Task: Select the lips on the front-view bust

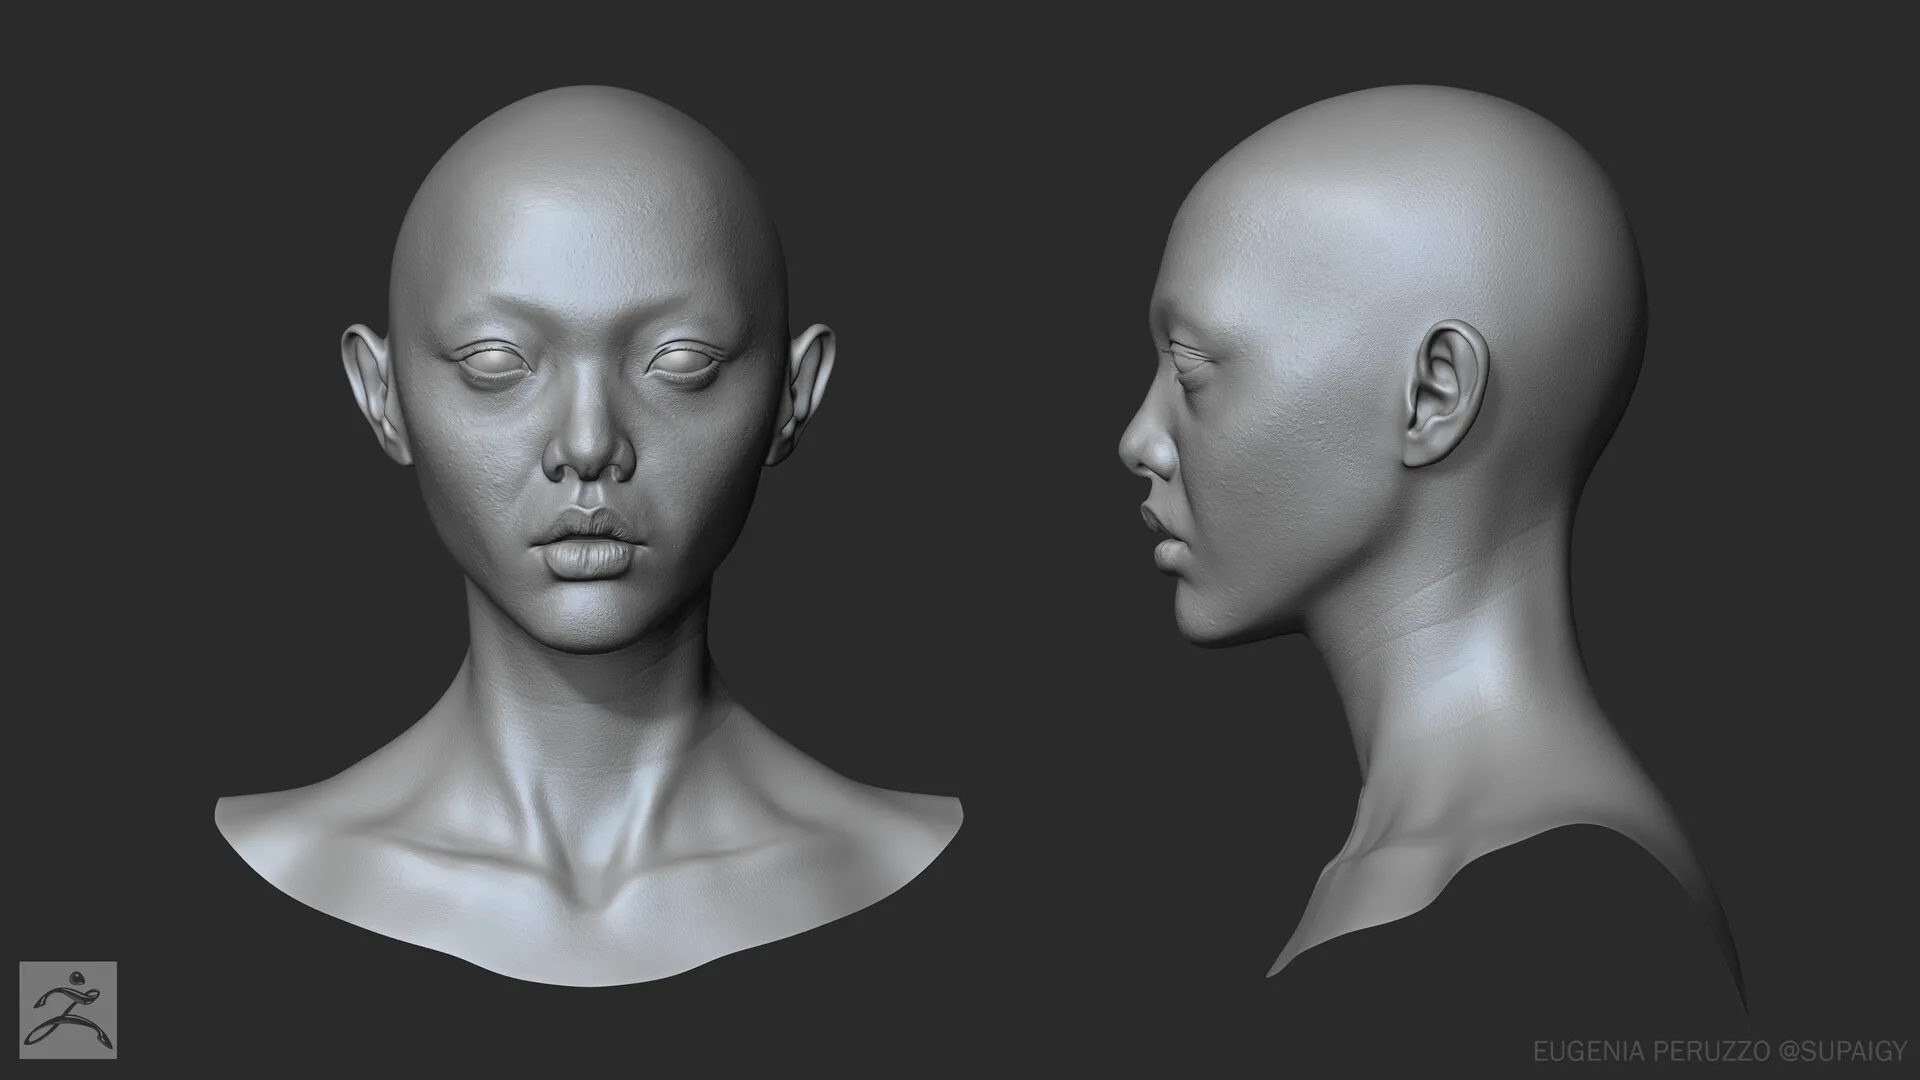Action: tap(589, 545)
